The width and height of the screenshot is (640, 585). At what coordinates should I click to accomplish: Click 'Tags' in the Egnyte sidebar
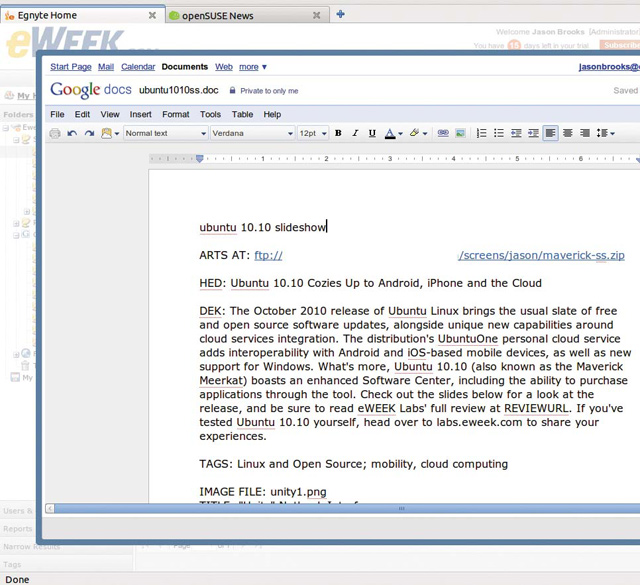(12, 565)
